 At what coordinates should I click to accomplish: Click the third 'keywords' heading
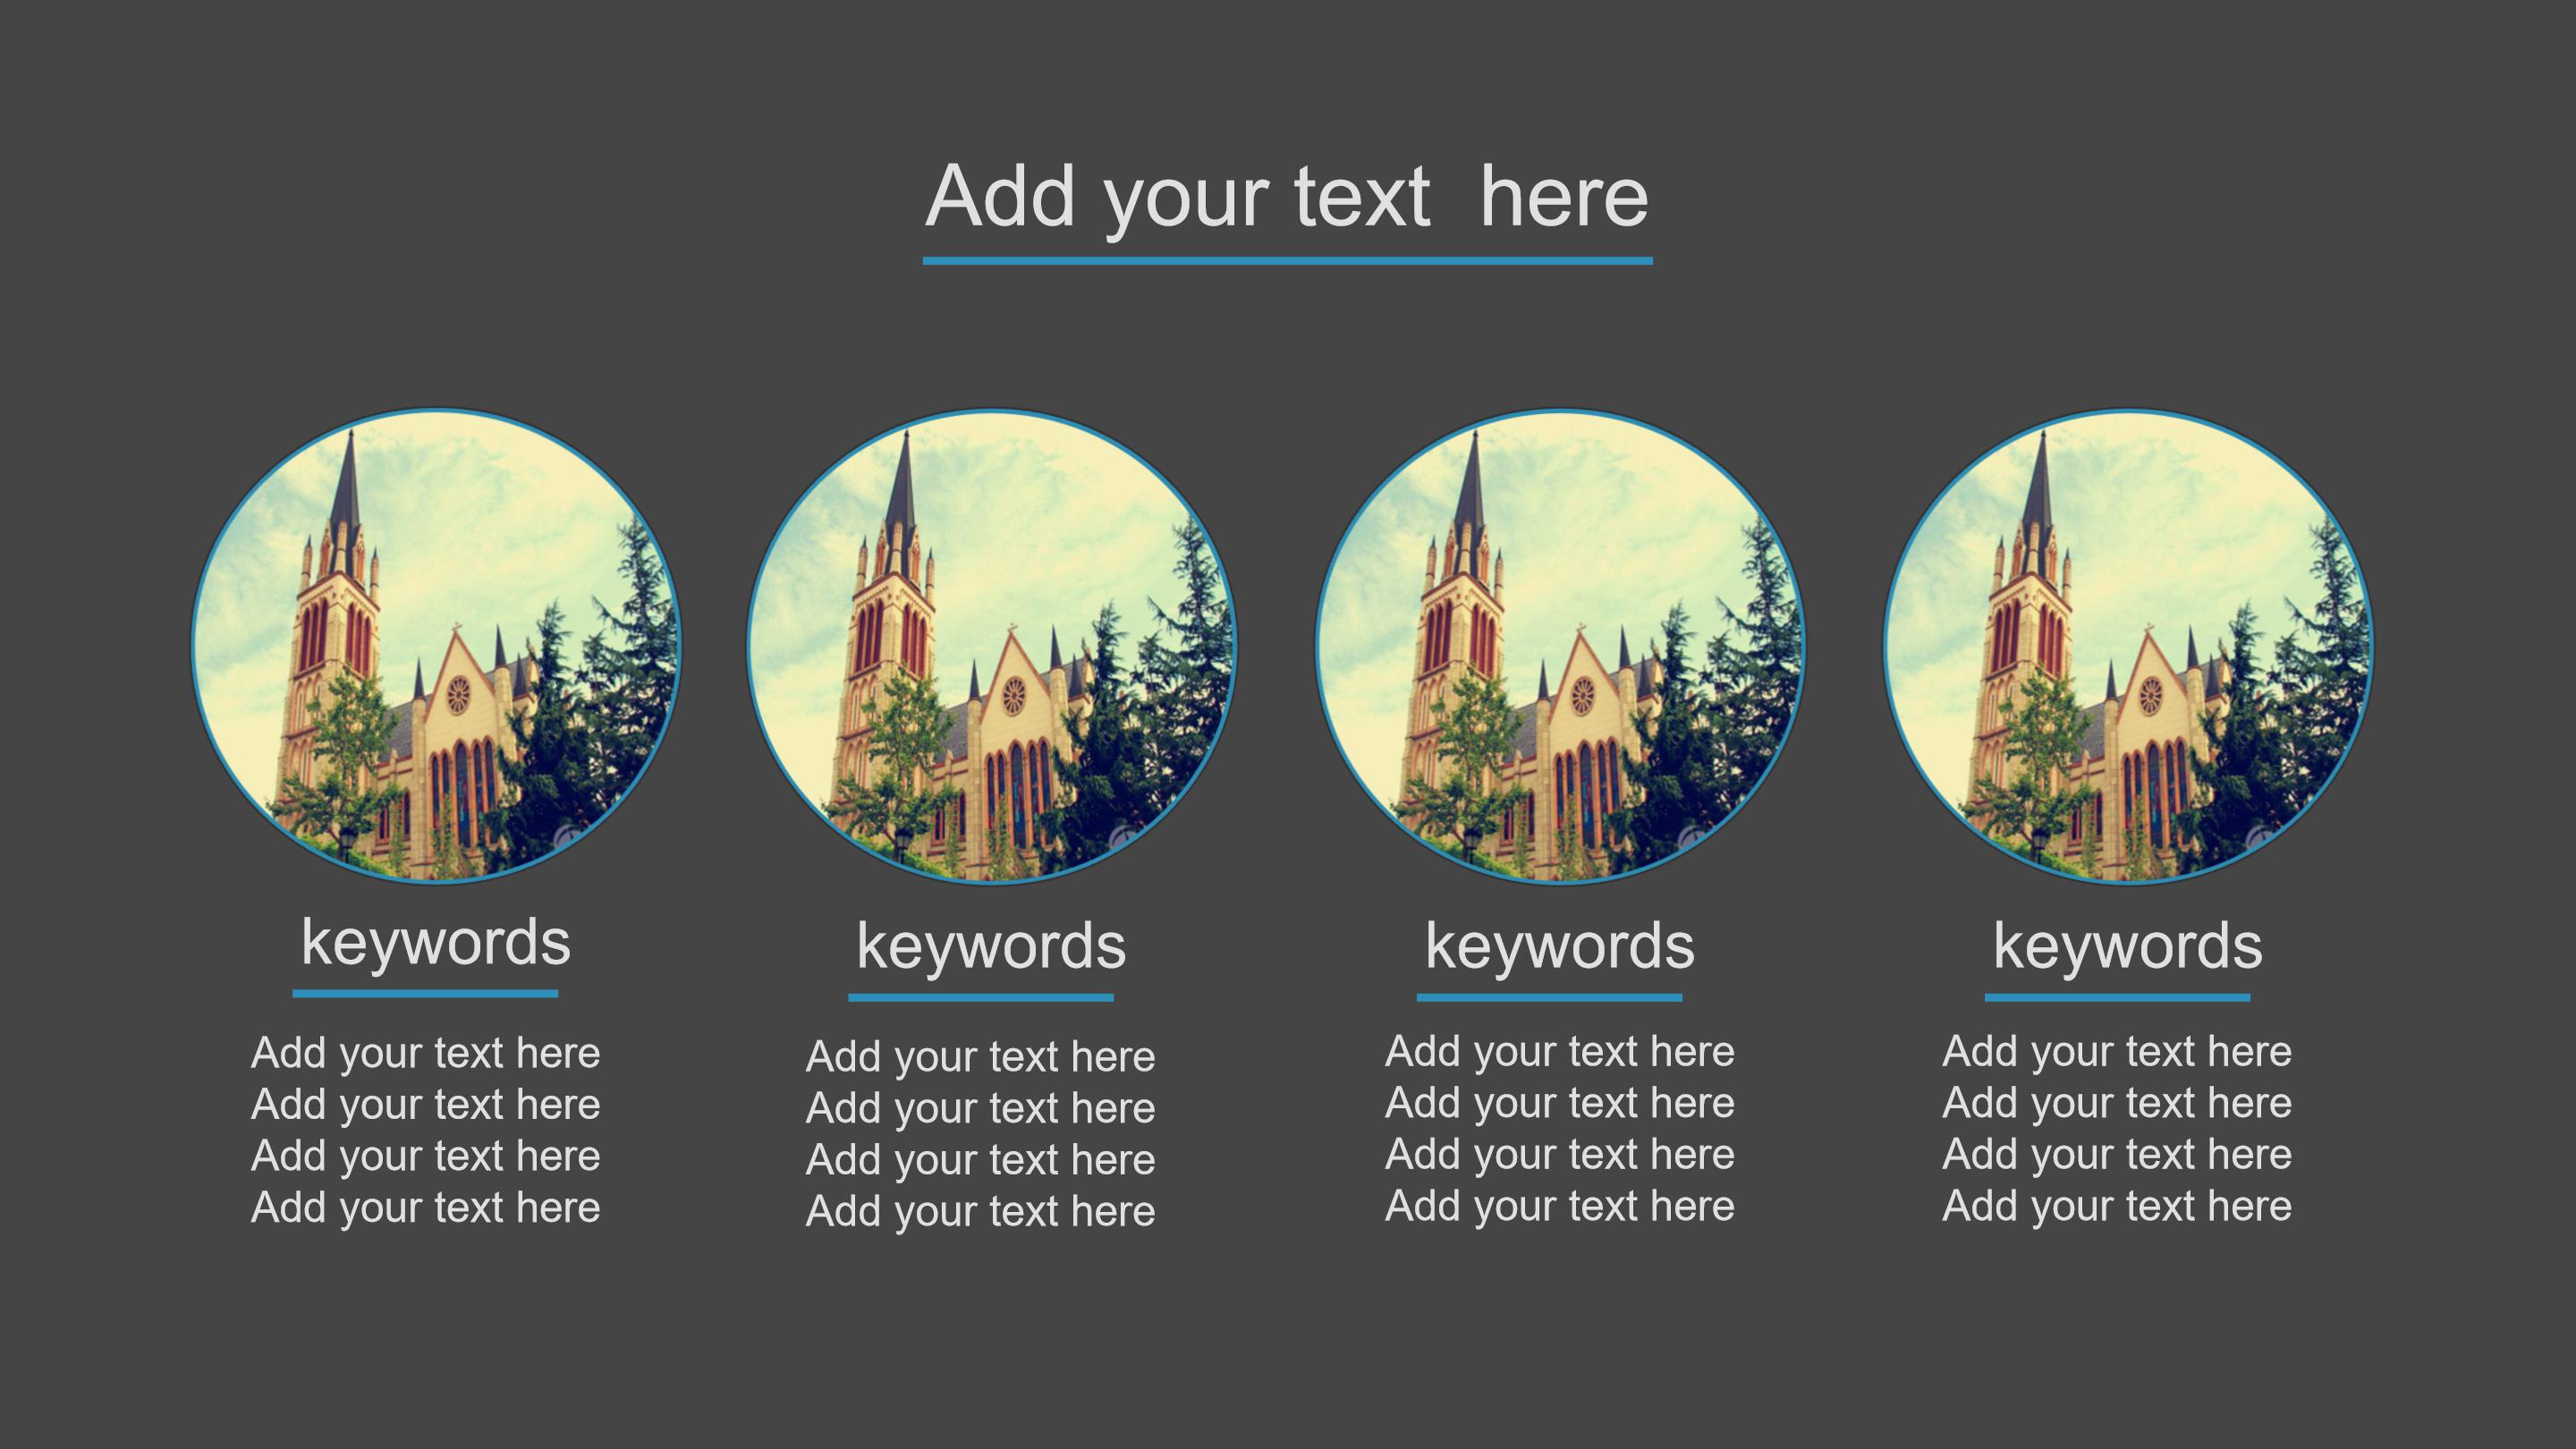[1559, 946]
